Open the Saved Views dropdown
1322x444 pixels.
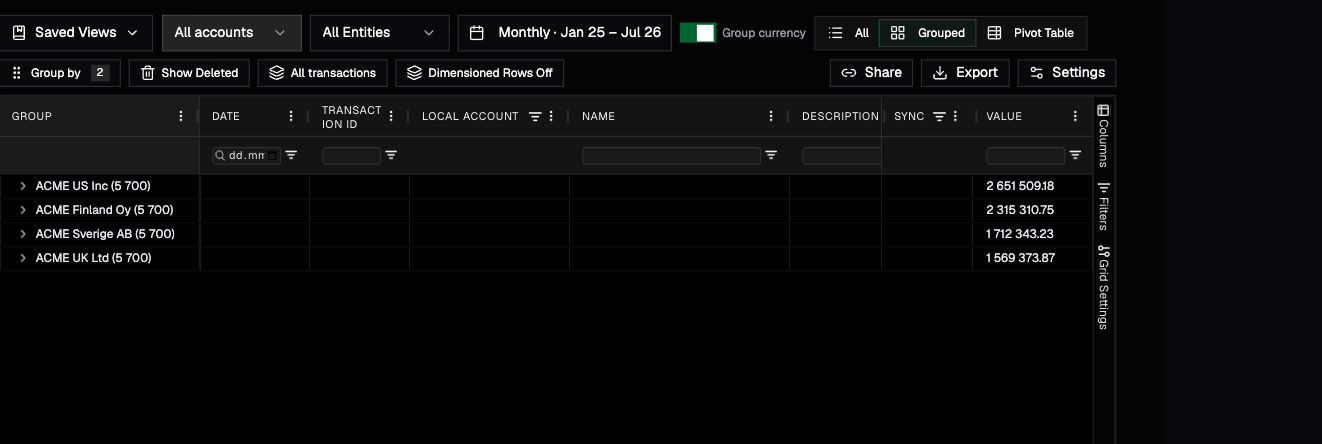75,33
